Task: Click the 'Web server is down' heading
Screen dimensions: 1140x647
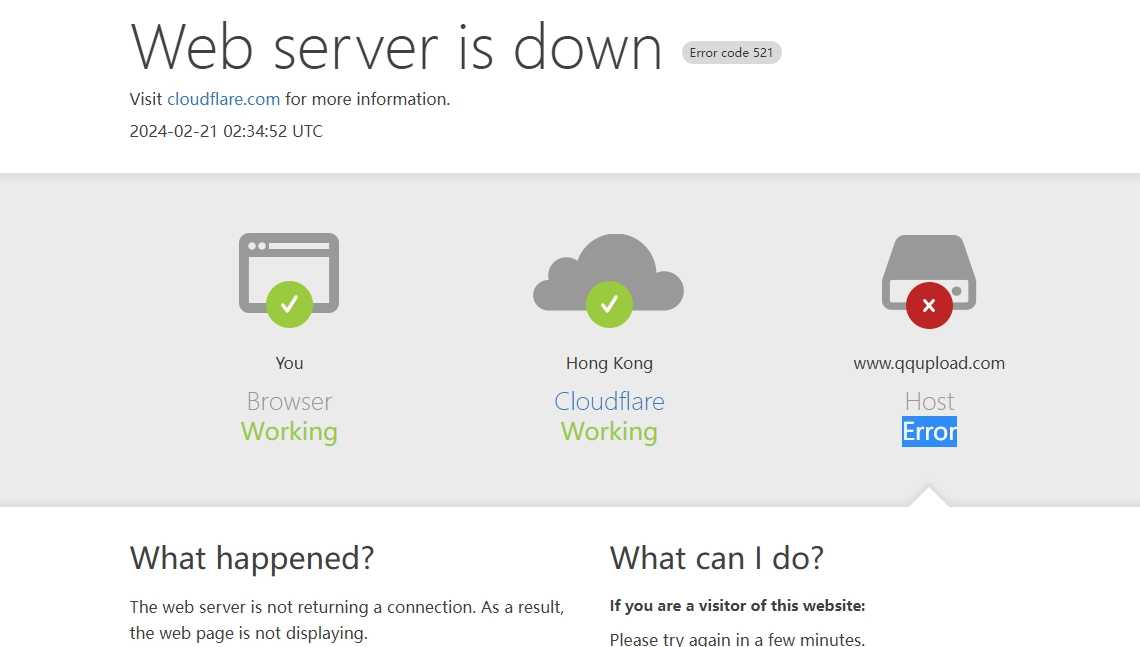Action: pos(396,47)
